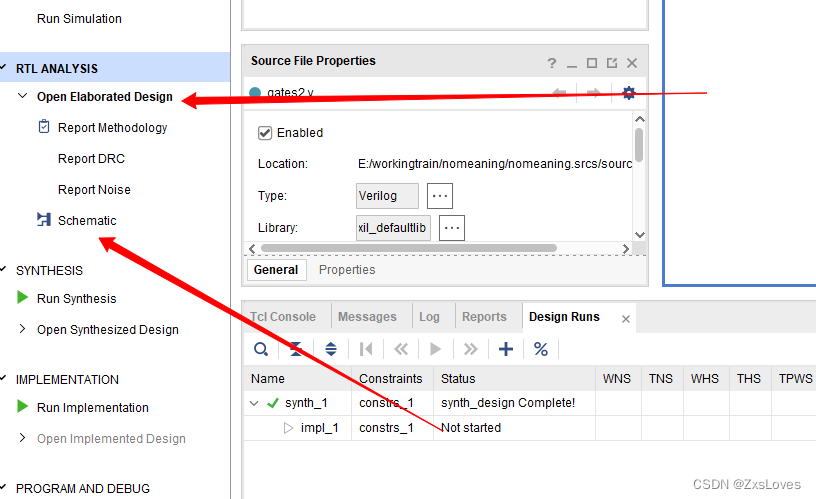The image size is (816, 499).
Task: Sort by the Constraints column header
Action: (x=393, y=379)
